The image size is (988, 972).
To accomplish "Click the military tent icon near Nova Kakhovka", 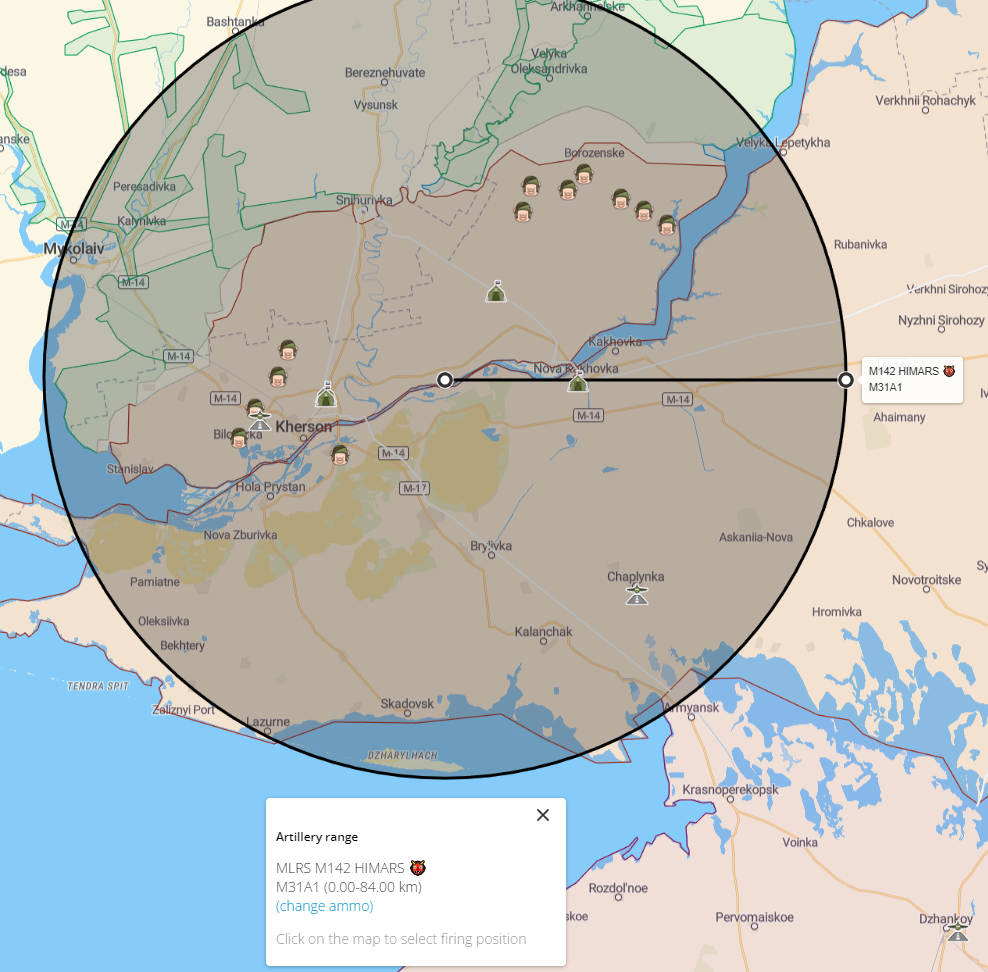I will tap(578, 382).
